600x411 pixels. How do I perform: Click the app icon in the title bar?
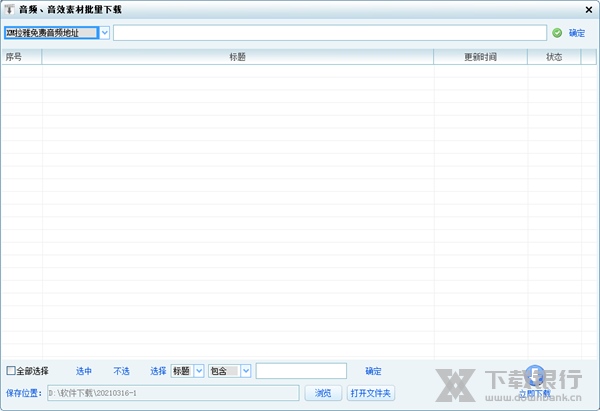9,8
